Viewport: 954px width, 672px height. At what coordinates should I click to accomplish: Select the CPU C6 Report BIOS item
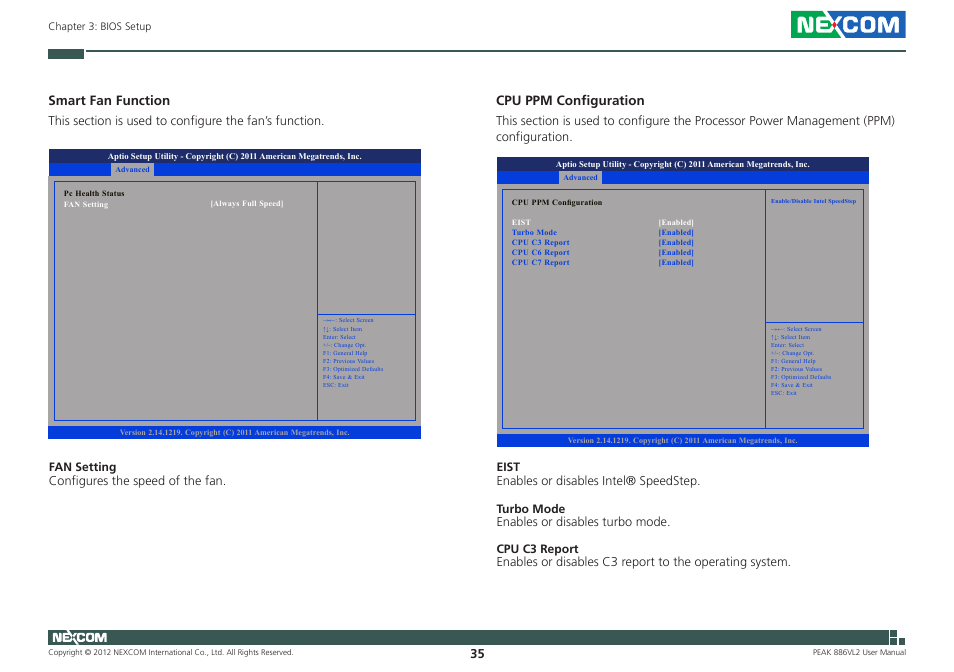click(540, 252)
